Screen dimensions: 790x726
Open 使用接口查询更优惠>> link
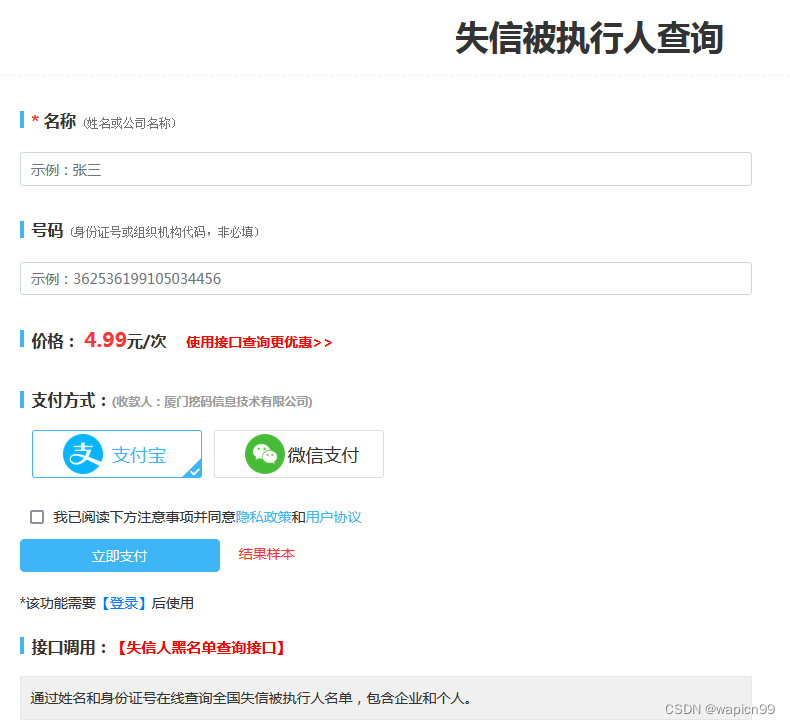[x=259, y=343]
